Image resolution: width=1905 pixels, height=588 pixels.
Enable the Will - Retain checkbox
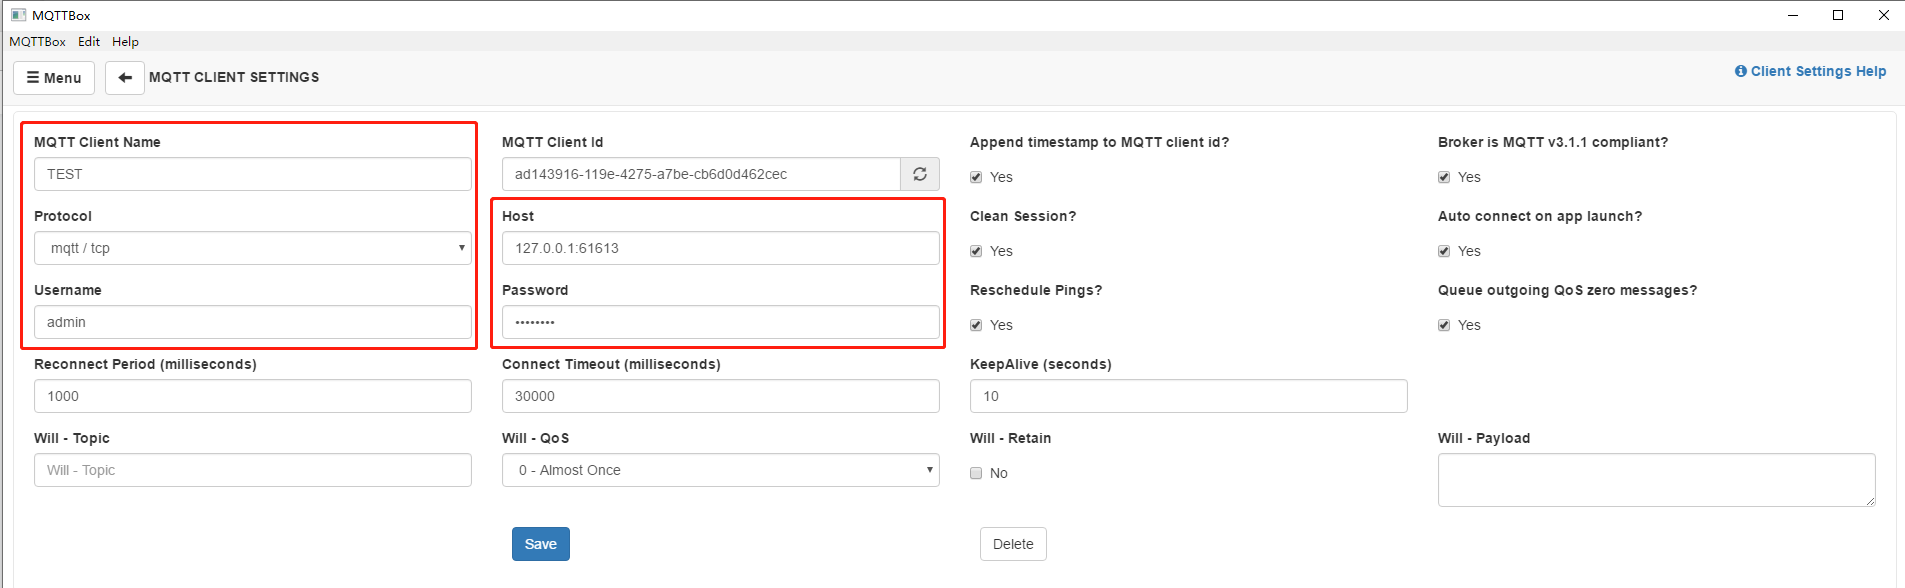976,473
